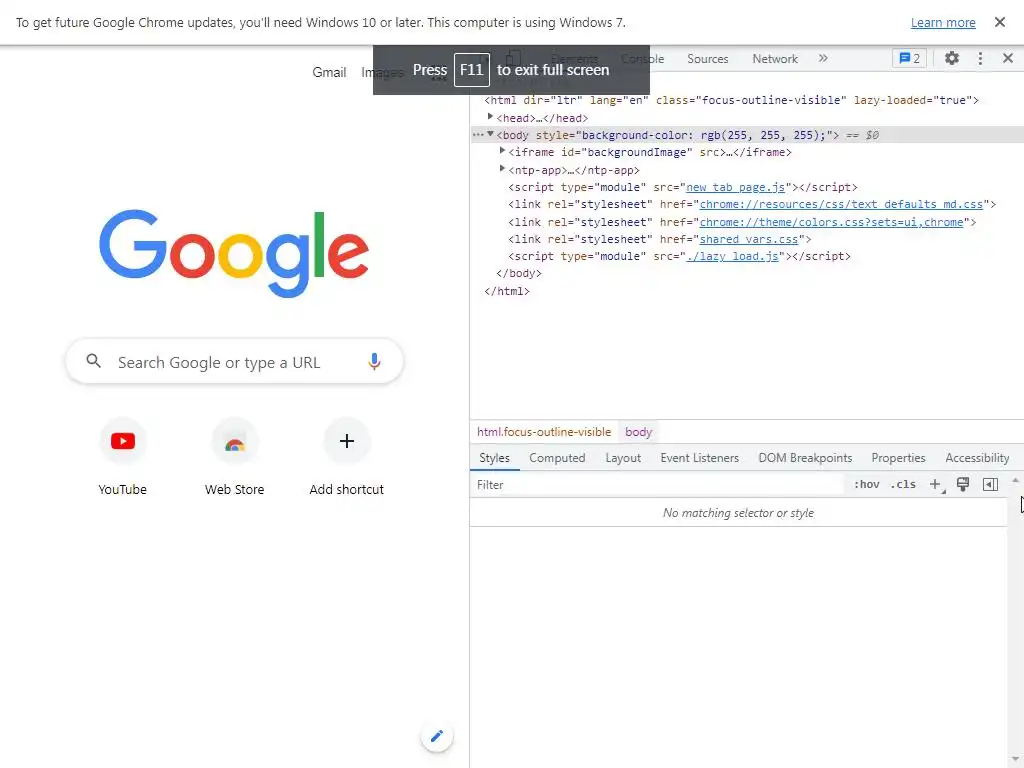This screenshot has width=1024, height=768.
Task: Toggle the .cls element classes panel
Action: 903,485
